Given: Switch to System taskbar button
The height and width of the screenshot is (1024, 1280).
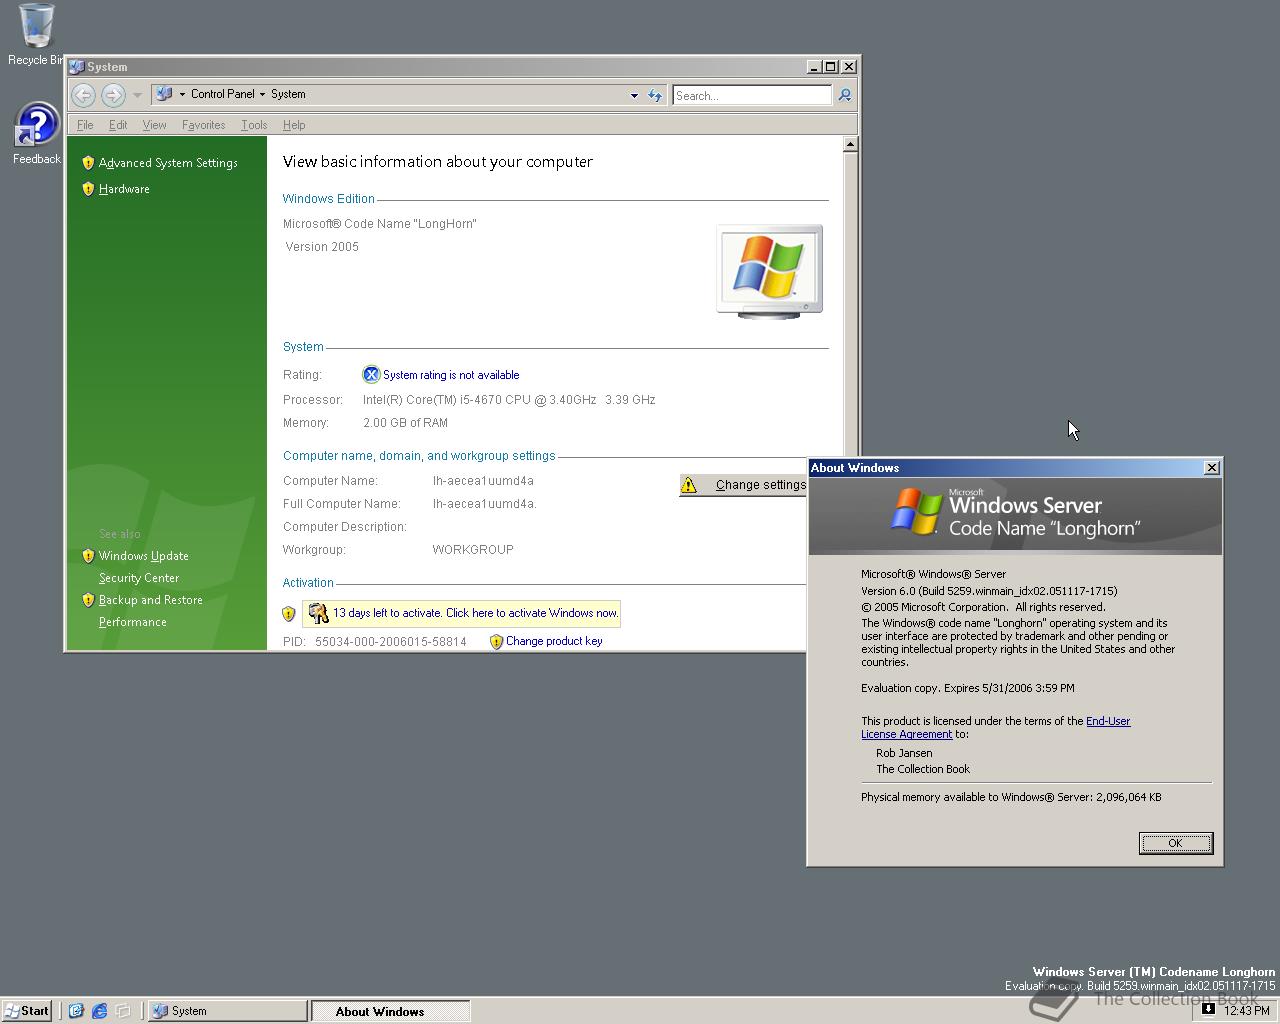Looking at the screenshot, I should coord(227,1011).
